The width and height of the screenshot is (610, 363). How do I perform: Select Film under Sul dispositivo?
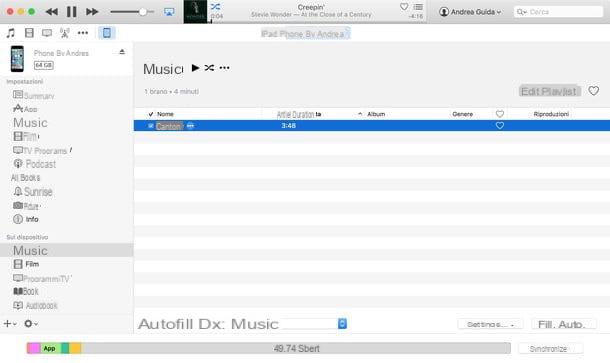tap(26, 264)
